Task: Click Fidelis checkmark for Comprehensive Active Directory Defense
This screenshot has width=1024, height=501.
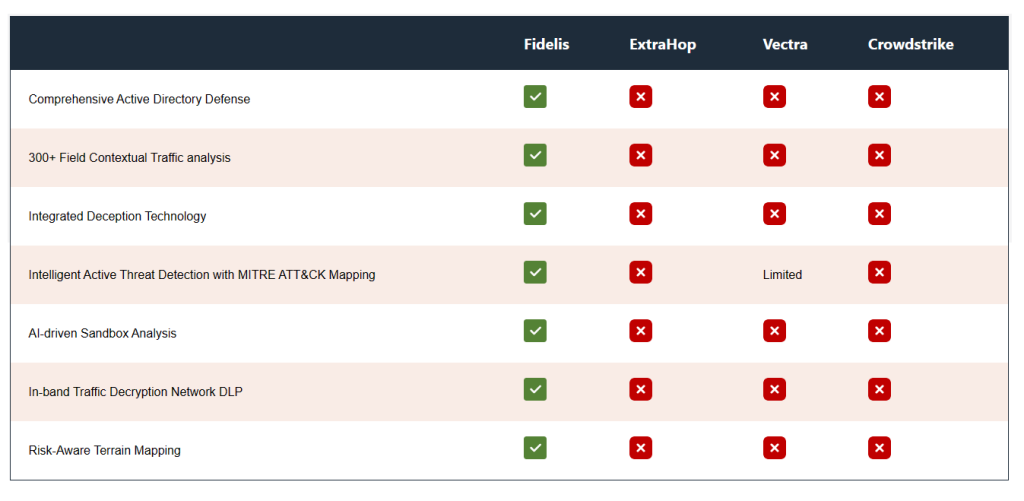Action: (535, 97)
